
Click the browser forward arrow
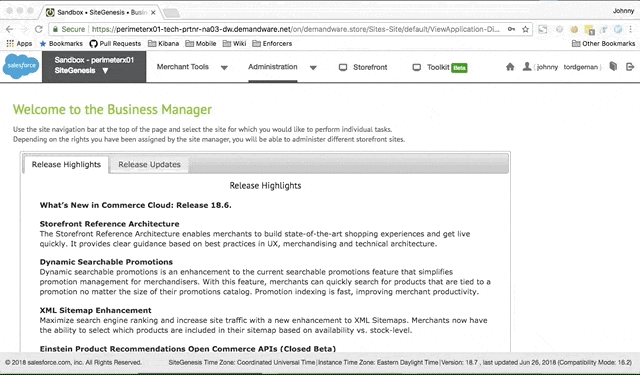[x=24, y=29]
